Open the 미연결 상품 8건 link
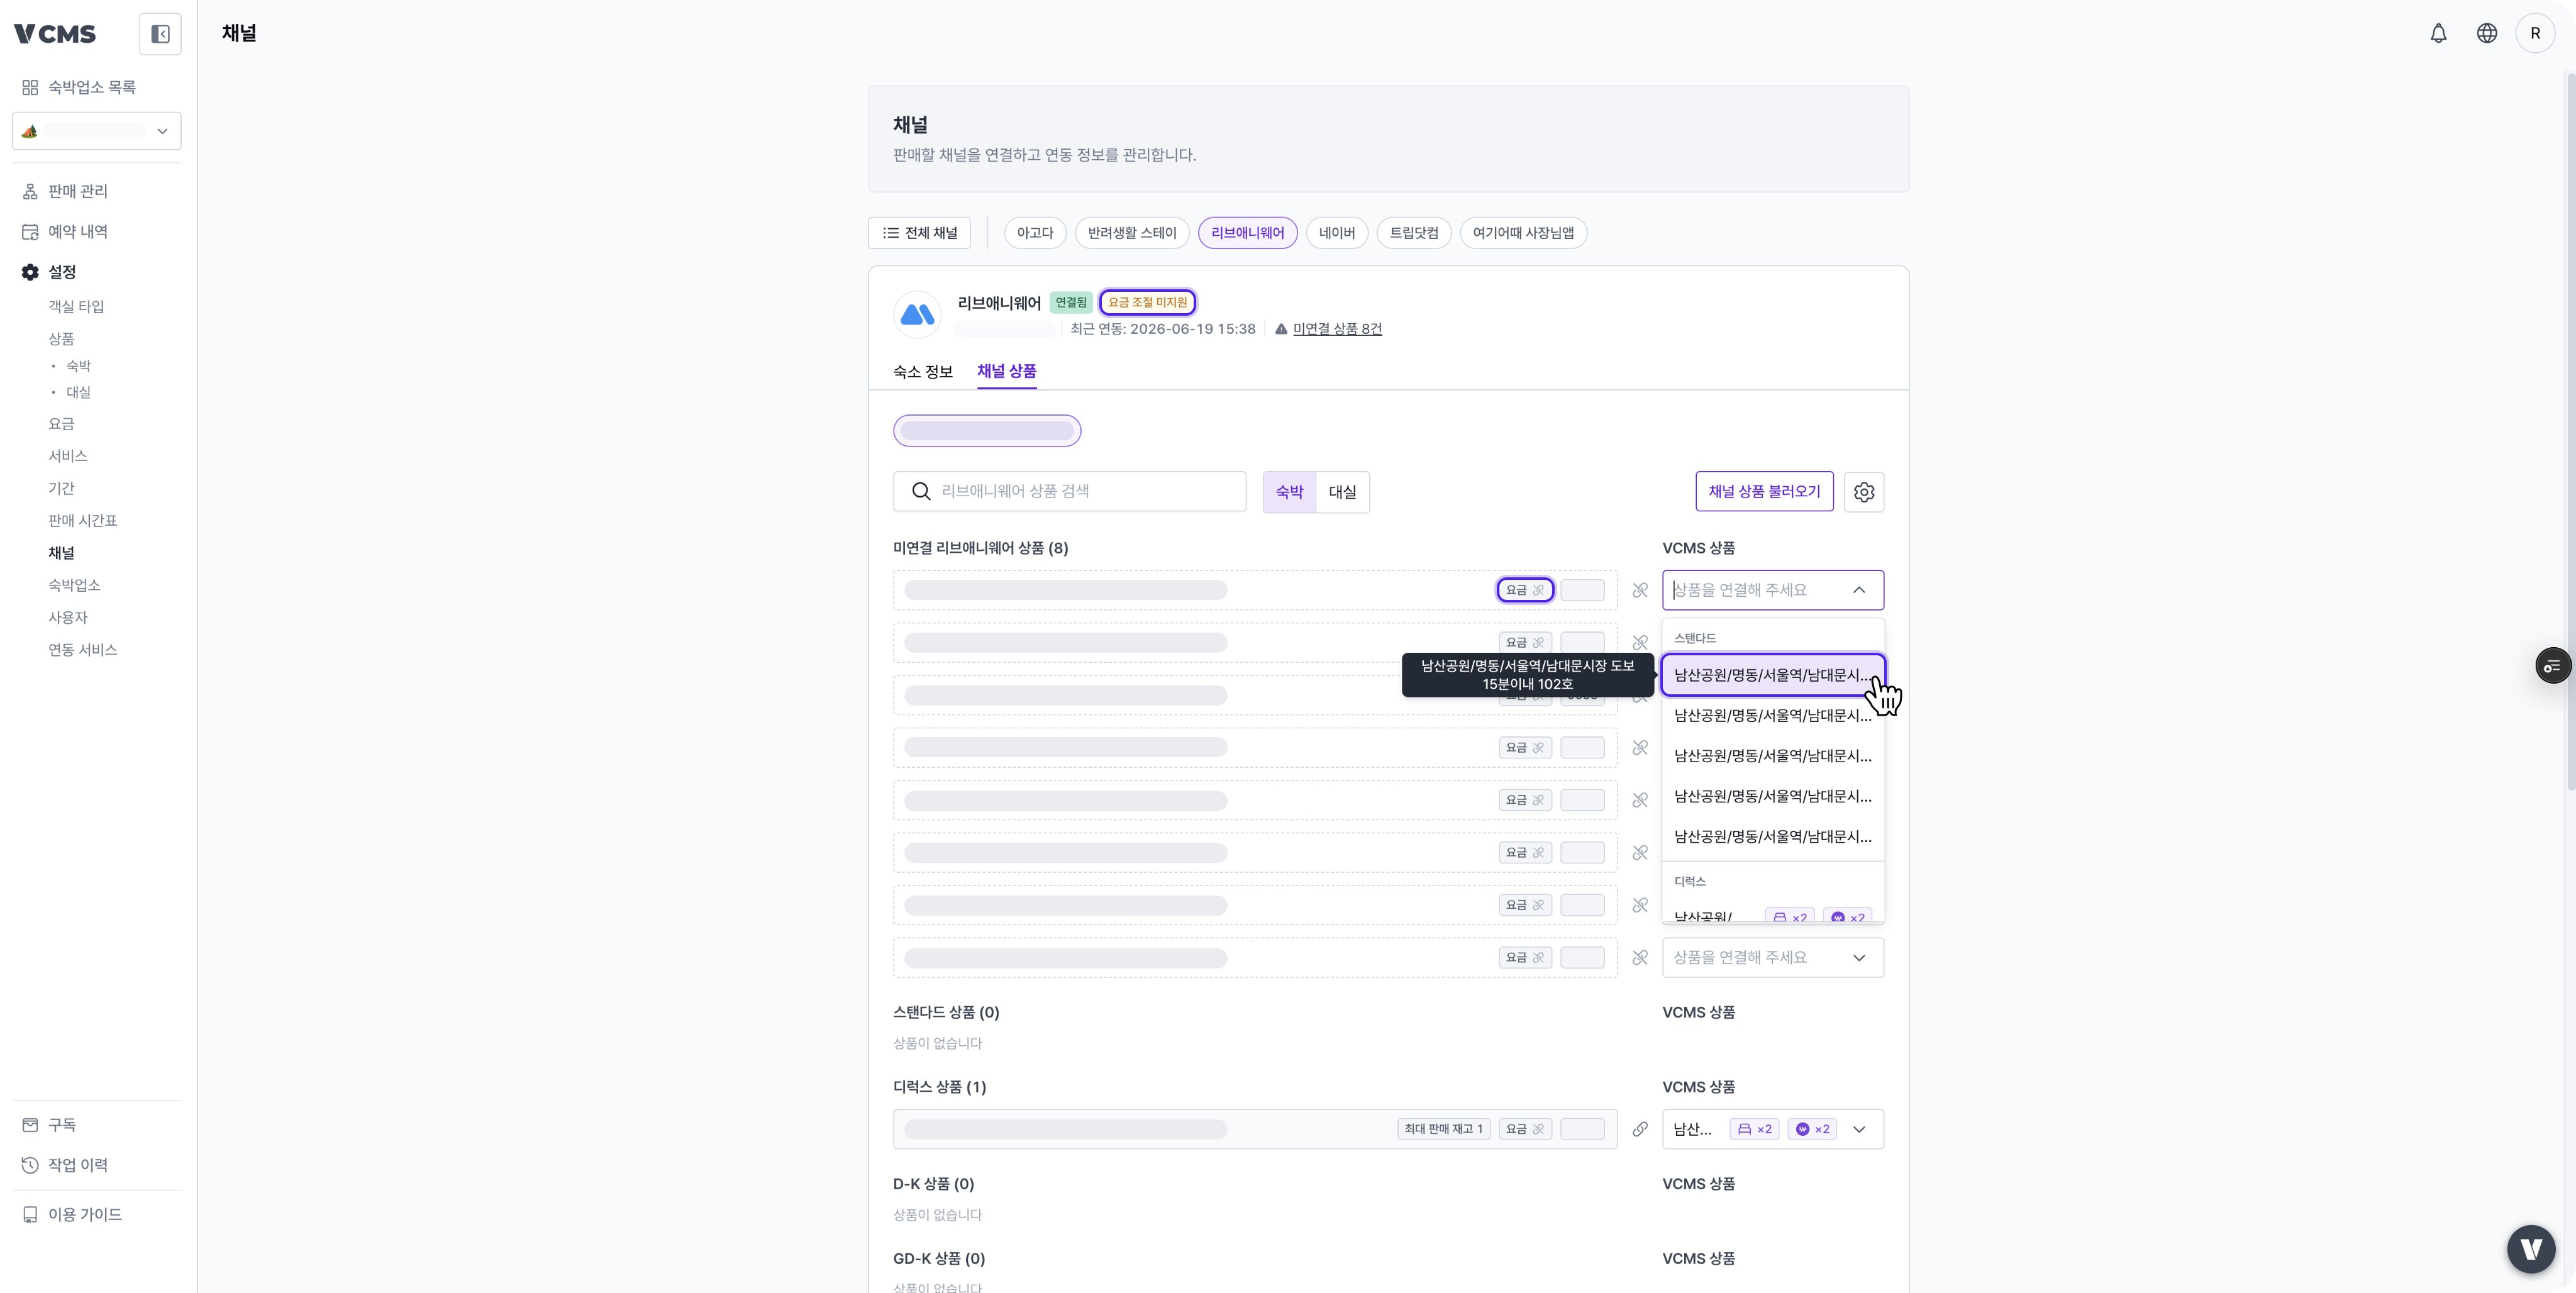Viewport: 2576px width, 1293px height. (1337, 329)
